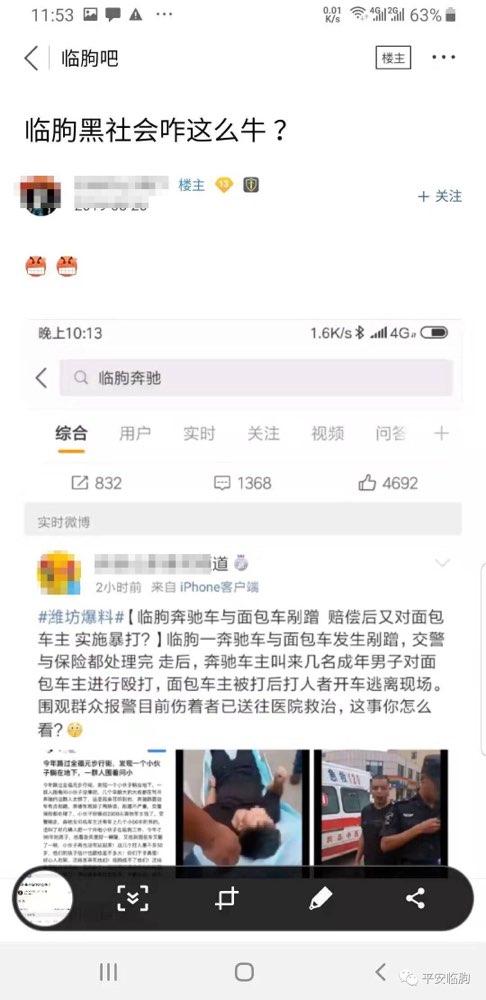Tap the plus icon after 问答 tab
The image size is (486, 1000).
tap(441, 434)
